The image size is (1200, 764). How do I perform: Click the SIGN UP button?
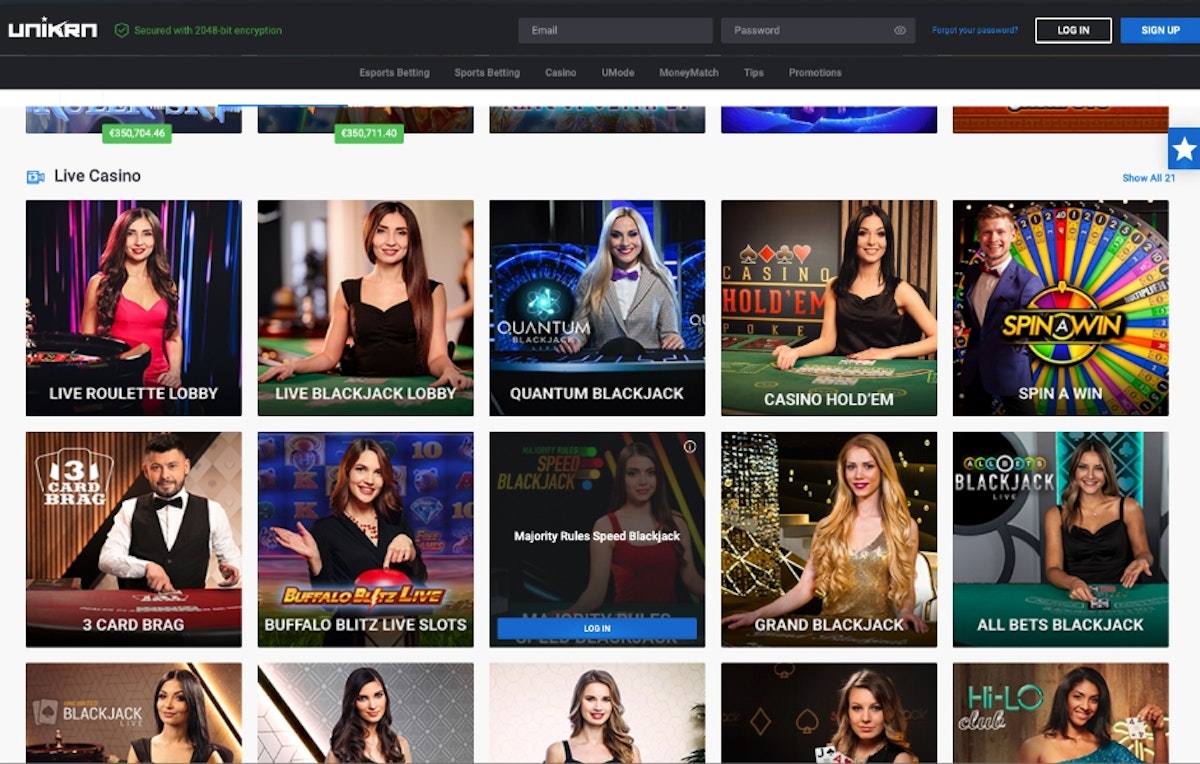[x=1160, y=31]
